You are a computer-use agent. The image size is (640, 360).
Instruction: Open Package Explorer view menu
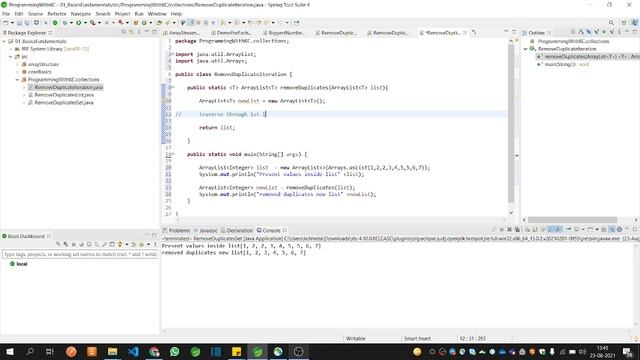pyautogui.click(x=139, y=32)
